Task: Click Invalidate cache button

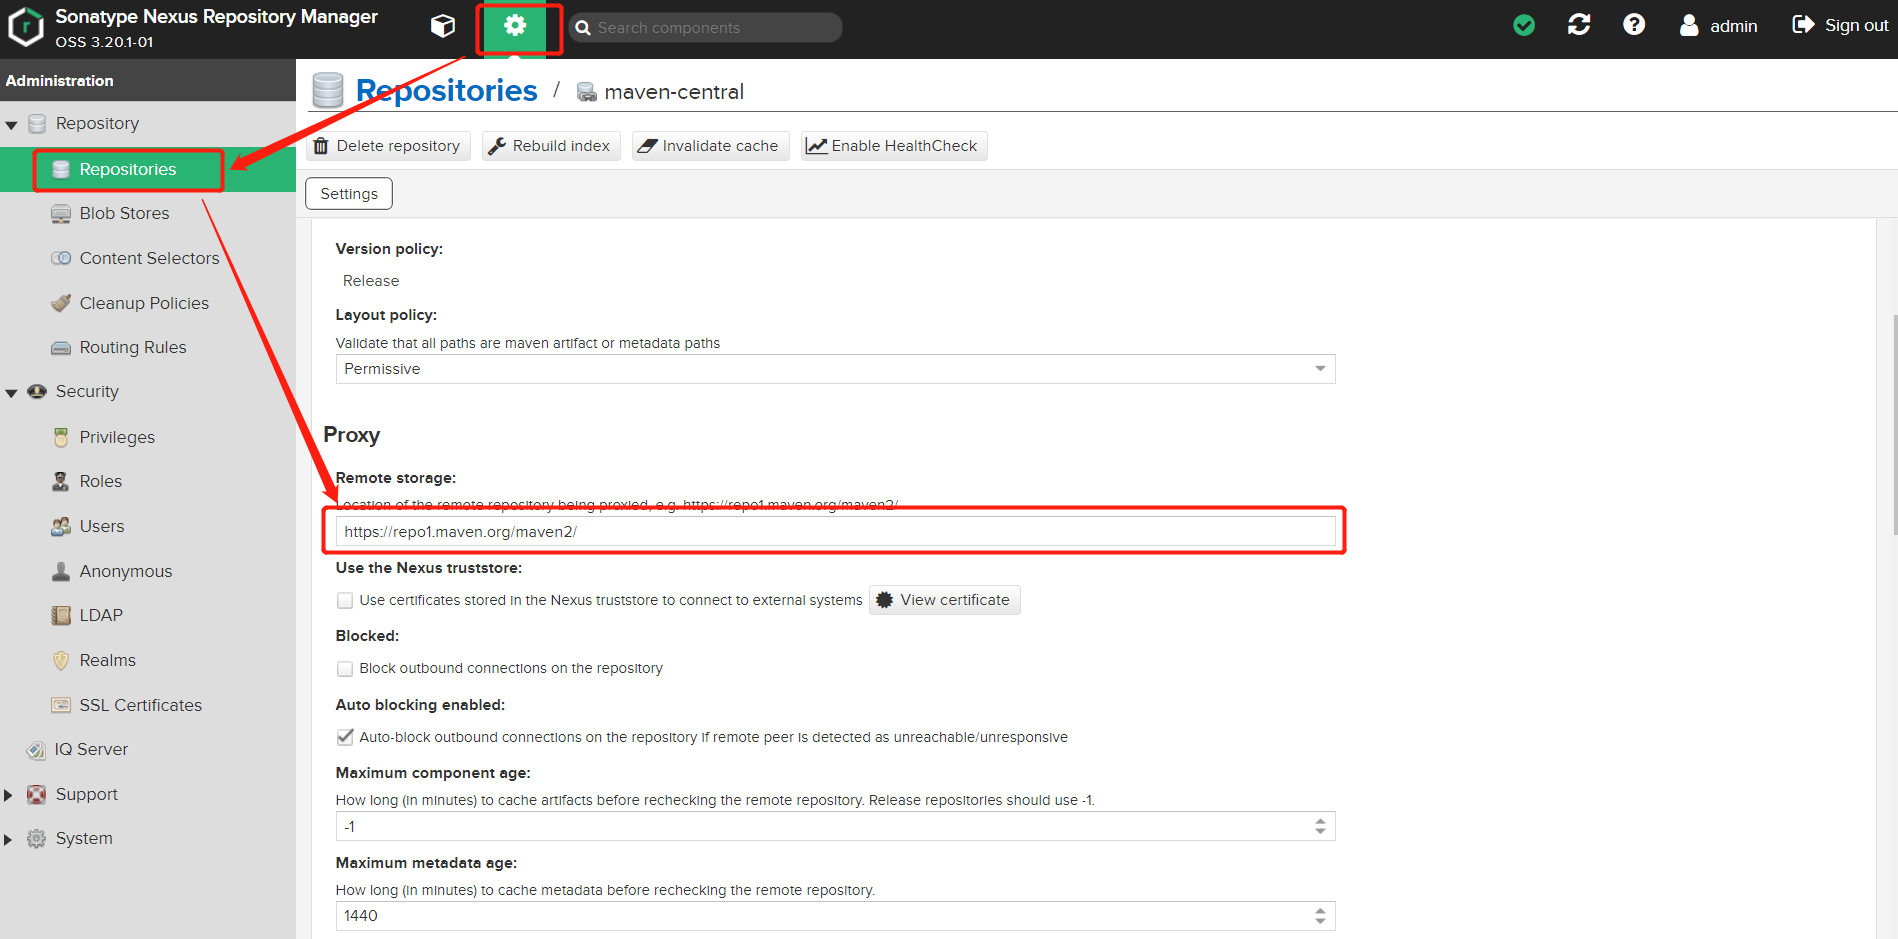Action: coord(710,146)
